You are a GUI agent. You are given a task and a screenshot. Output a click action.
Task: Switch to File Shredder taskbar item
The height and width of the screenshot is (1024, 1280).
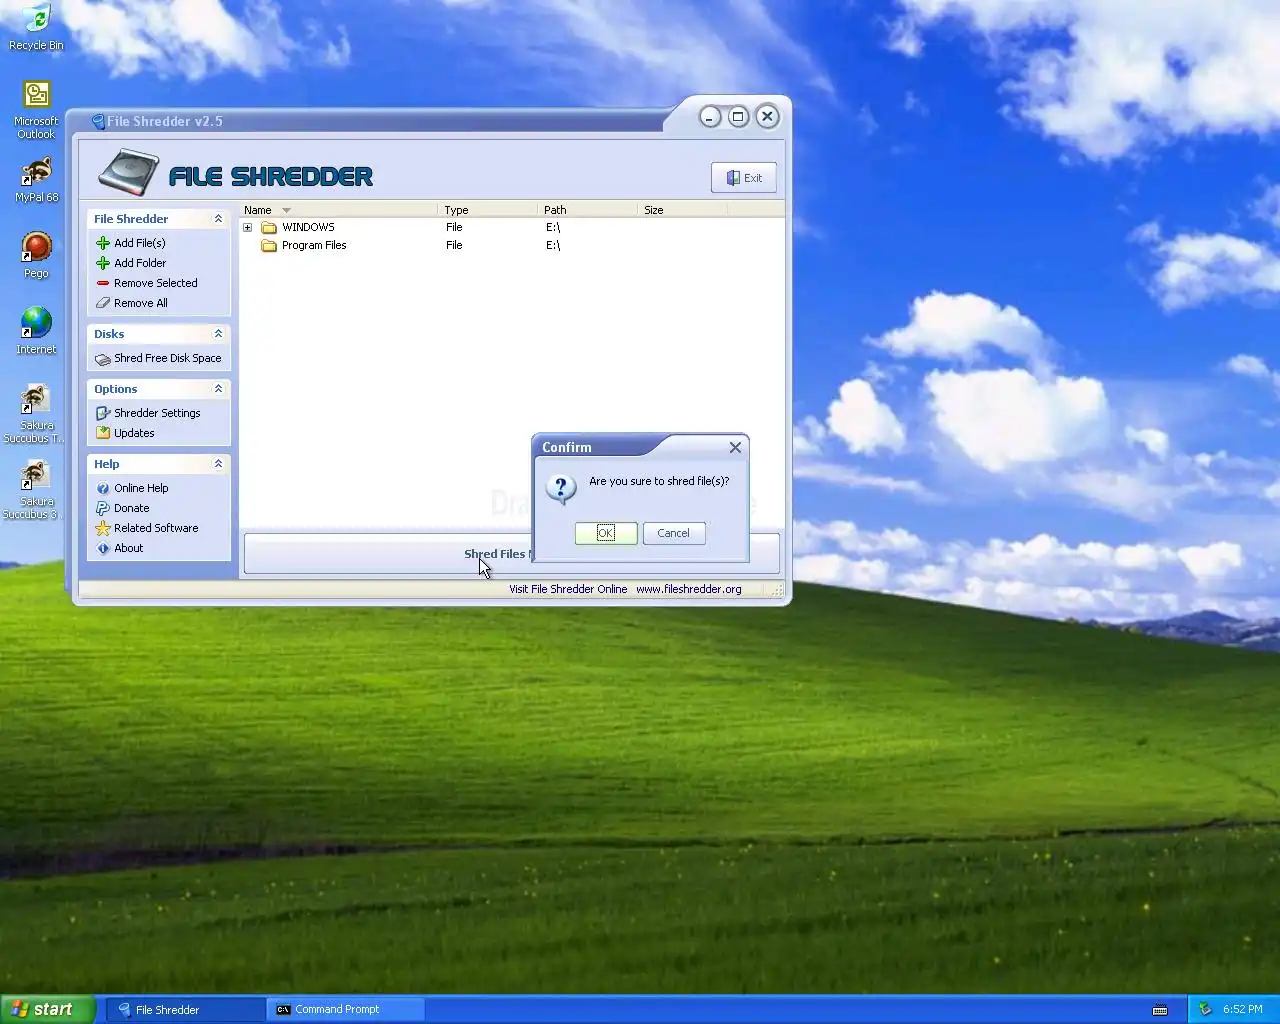[185, 1010]
